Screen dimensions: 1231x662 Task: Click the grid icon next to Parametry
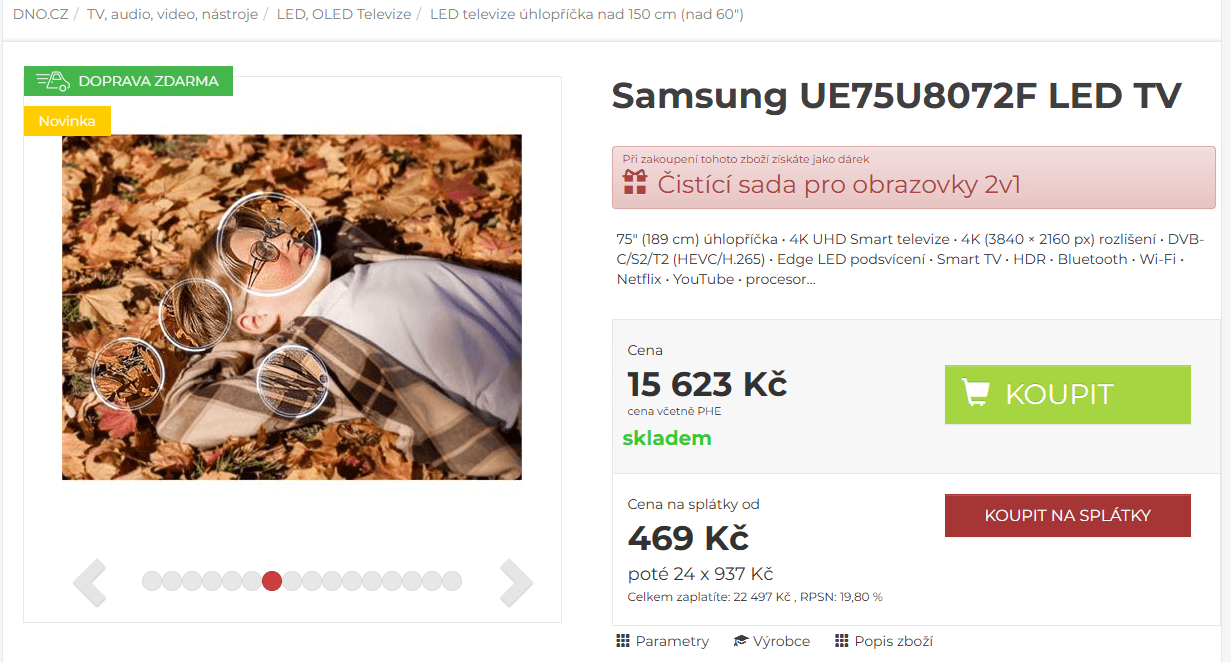point(623,641)
